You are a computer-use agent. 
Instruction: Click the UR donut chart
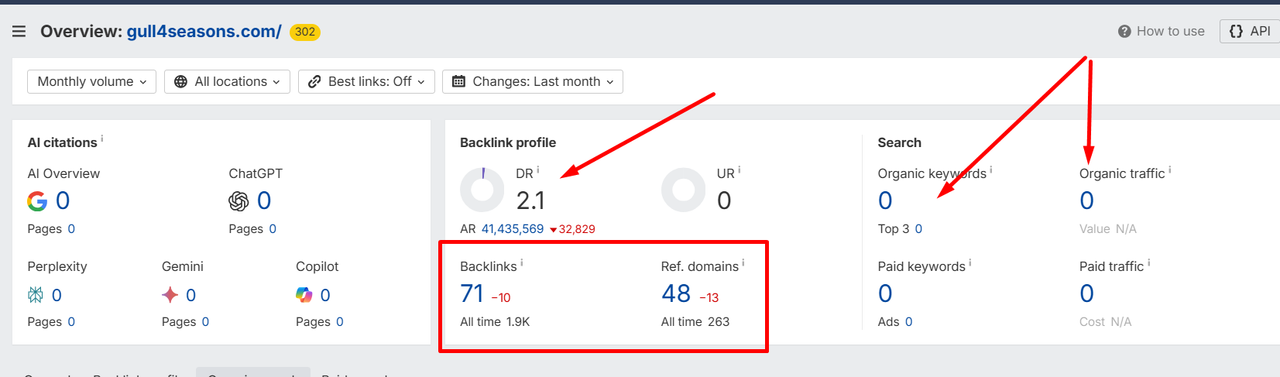[x=684, y=189]
